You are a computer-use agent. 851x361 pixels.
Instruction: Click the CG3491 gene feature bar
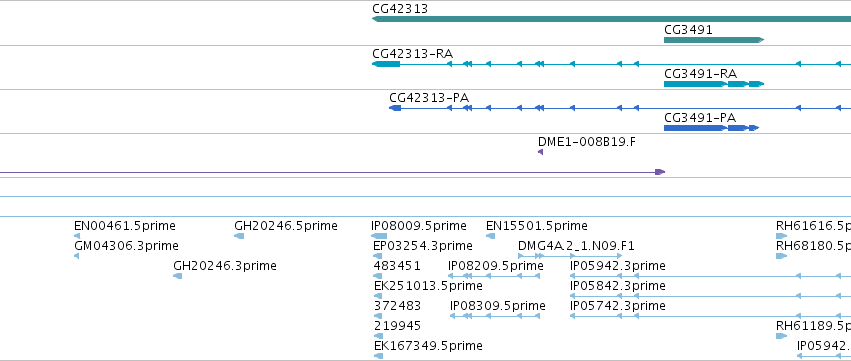714,40
